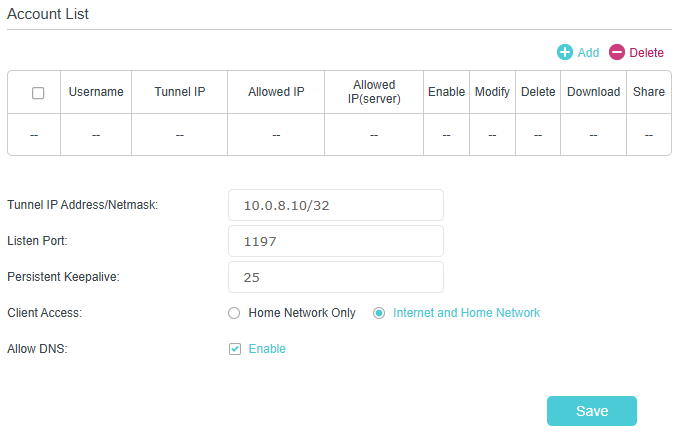Click the Persistent Keepalive label
Image resolution: width=683 pixels, height=435 pixels.
pyautogui.click(x=63, y=277)
